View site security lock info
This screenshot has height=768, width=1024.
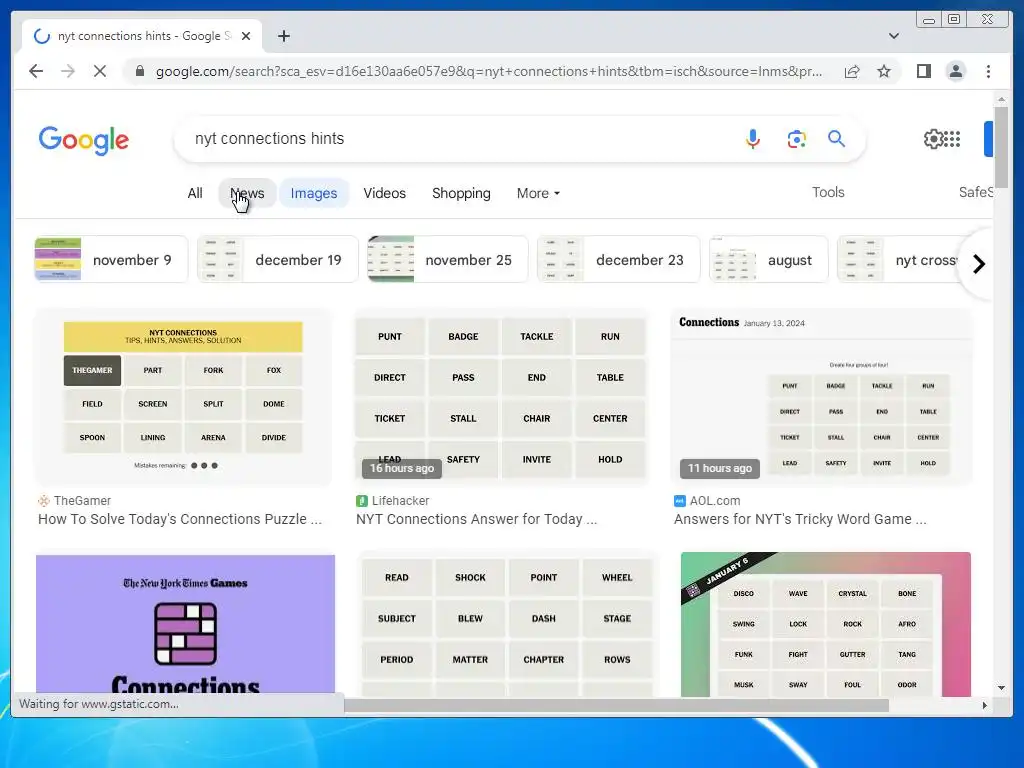click(139, 71)
